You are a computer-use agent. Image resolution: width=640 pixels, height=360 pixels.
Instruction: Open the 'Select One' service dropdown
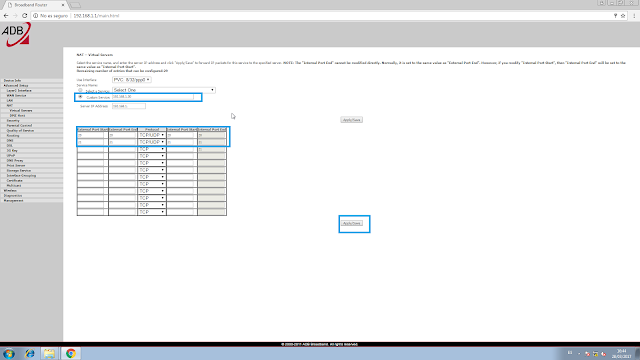[x=164, y=90]
